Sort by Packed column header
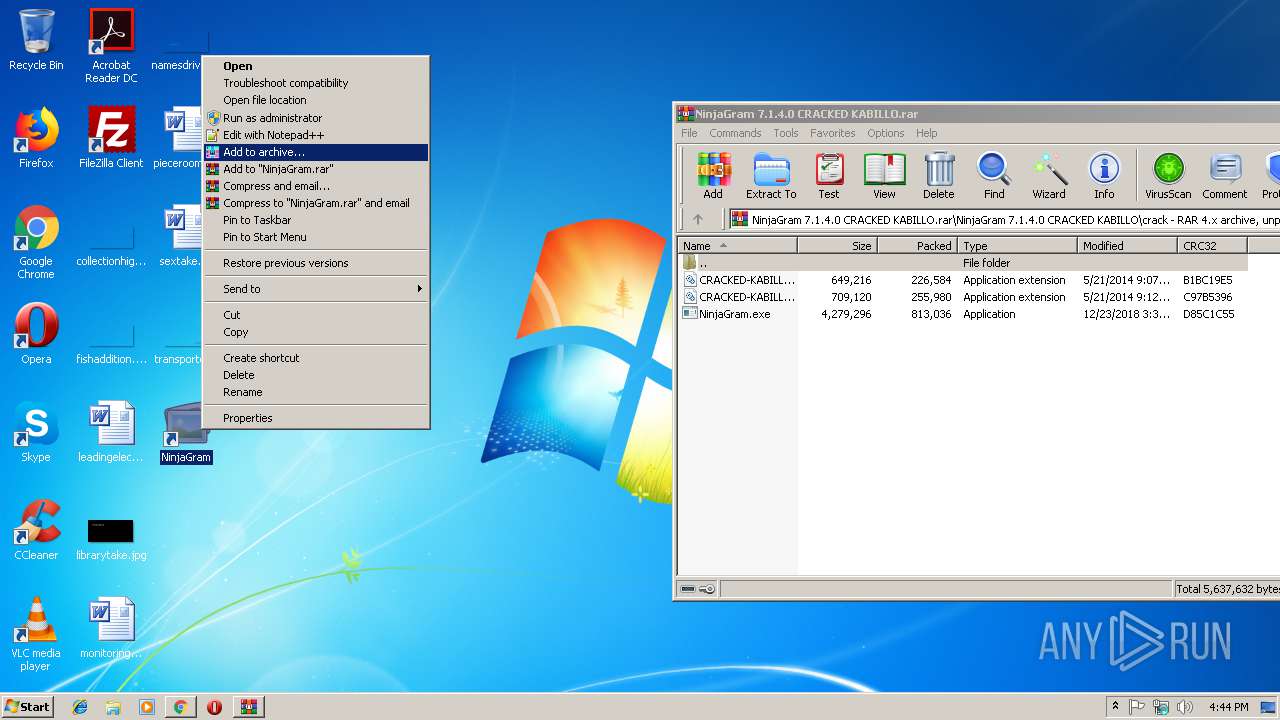The image size is (1280, 720). click(x=918, y=245)
